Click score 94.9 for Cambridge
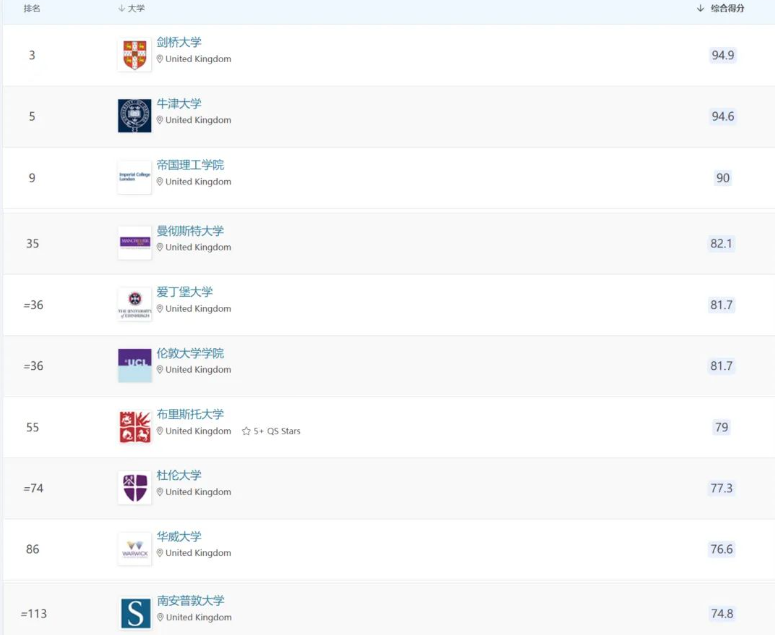The image size is (775, 635). [x=723, y=55]
